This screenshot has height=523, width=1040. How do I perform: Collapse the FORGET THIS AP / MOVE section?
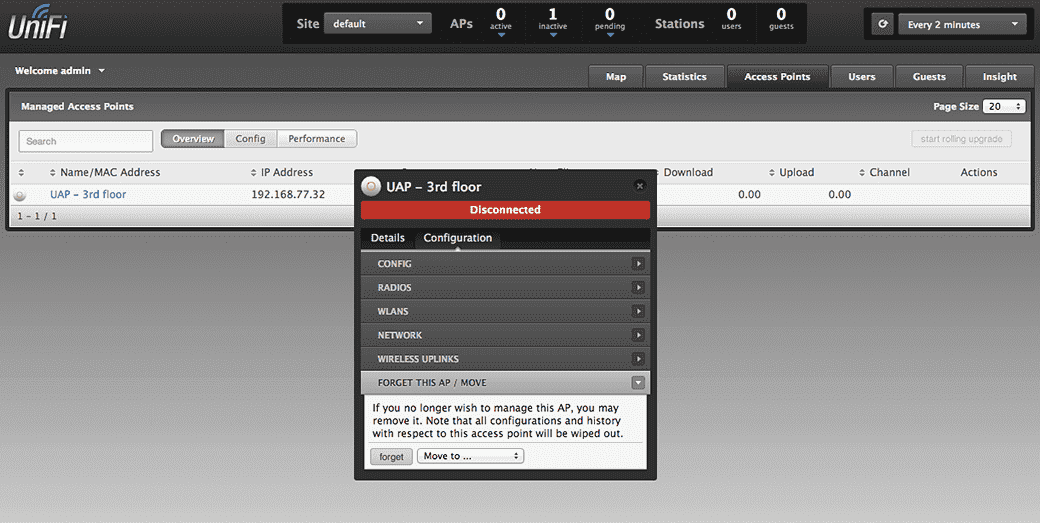pyautogui.click(x=638, y=383)
